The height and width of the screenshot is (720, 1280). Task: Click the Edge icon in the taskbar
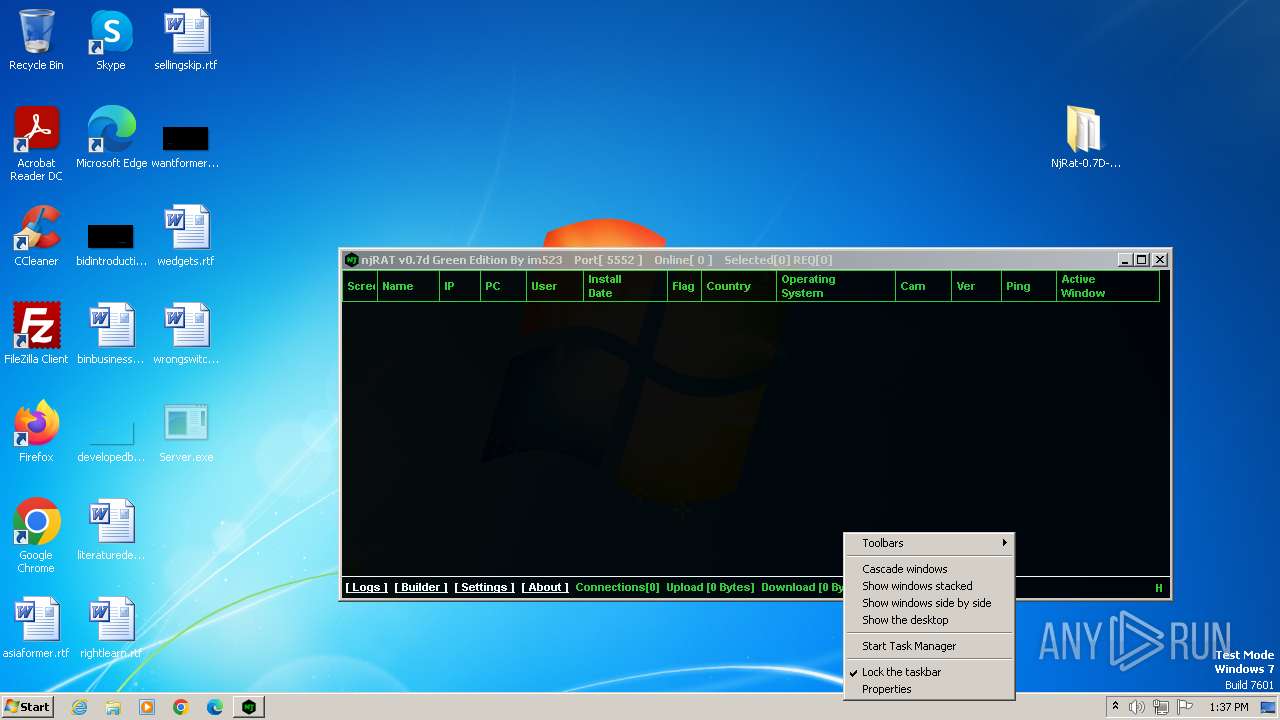click(215, 707)
